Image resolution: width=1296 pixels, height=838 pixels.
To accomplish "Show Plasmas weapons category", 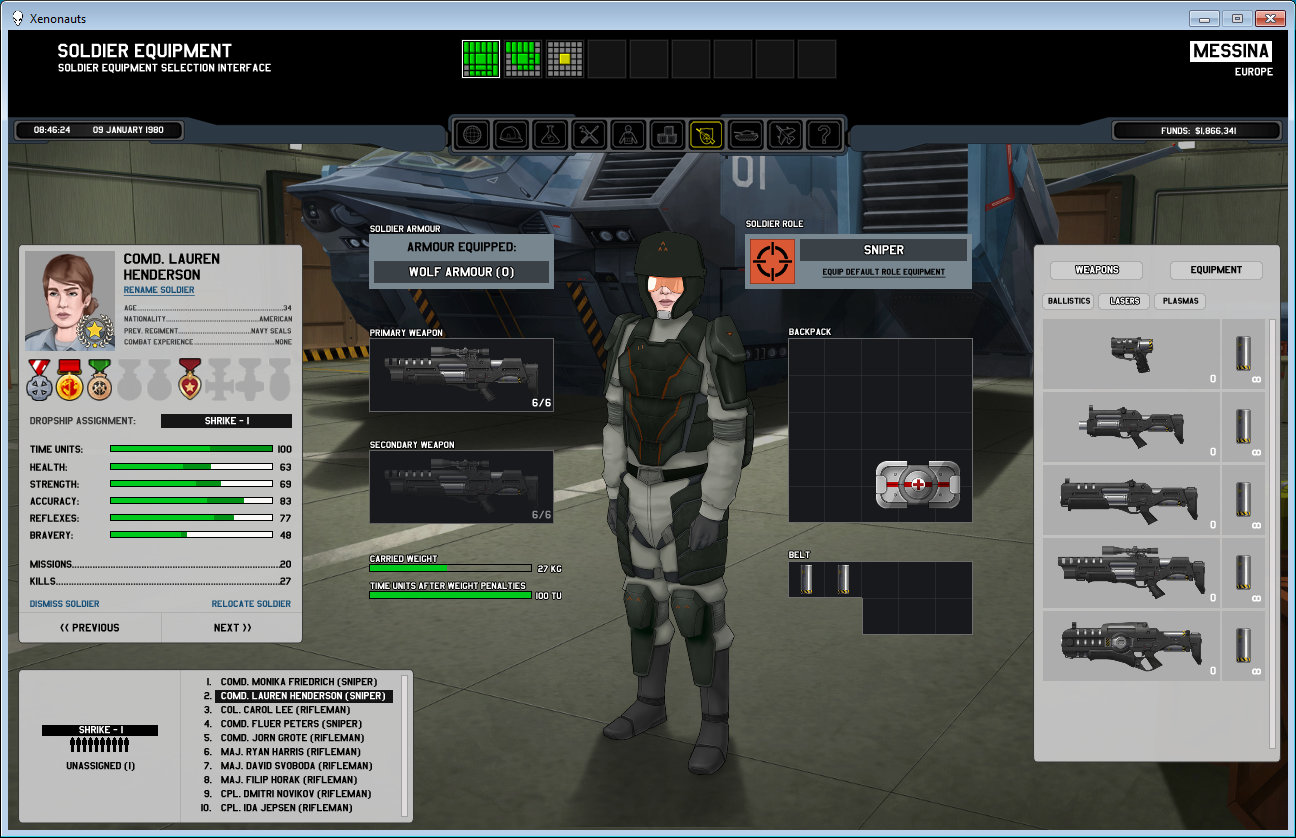I will click(x=1180, y=301).
